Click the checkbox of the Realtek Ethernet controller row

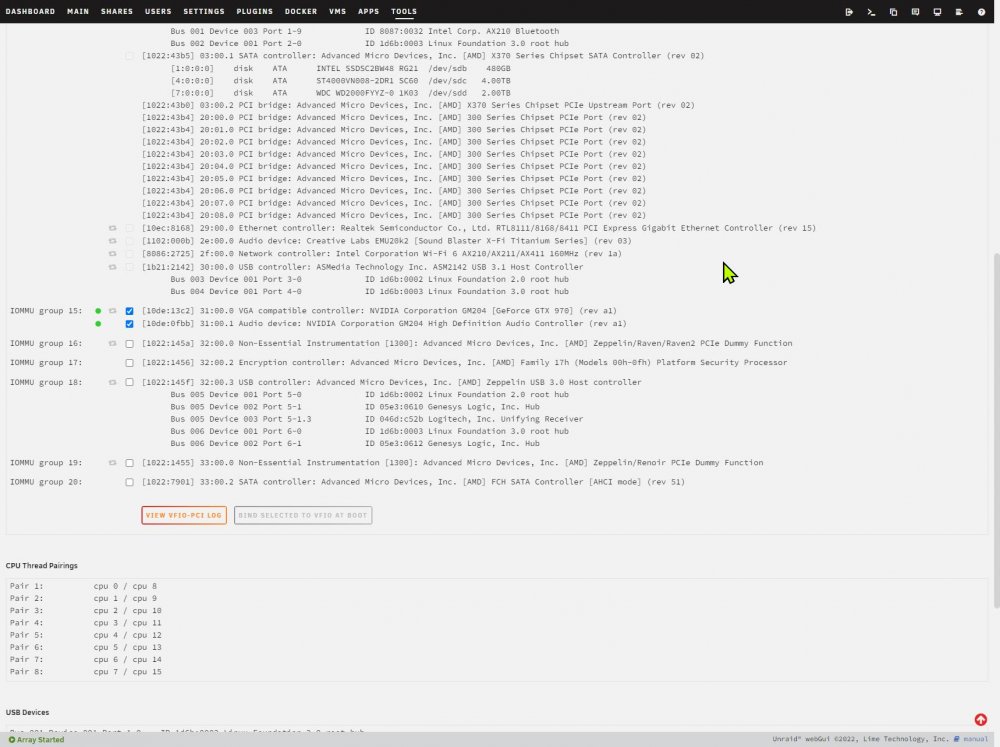click(x=129, y=228)
